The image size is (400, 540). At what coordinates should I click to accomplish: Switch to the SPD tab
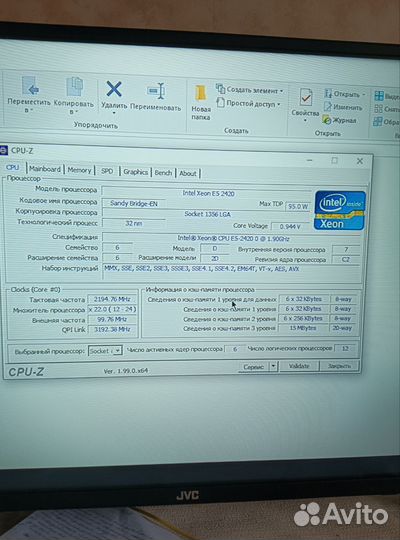(107, 171)
